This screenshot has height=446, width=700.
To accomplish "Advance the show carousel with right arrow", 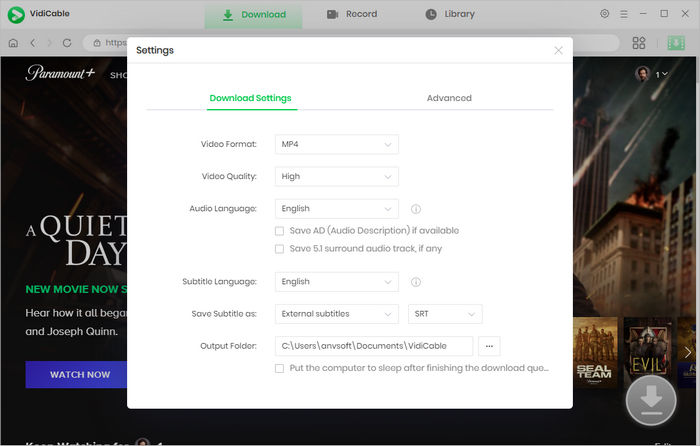I will 688,352.
